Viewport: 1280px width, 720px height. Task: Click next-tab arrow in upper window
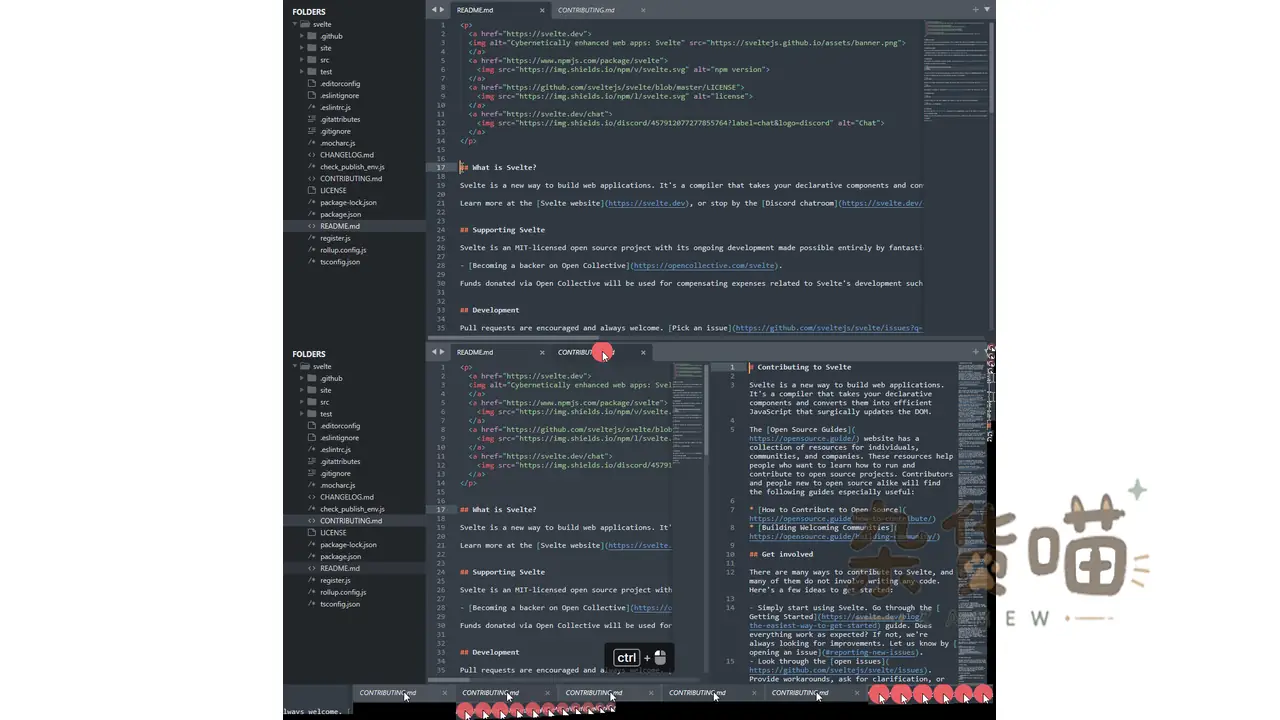click(x=442, y=10)
